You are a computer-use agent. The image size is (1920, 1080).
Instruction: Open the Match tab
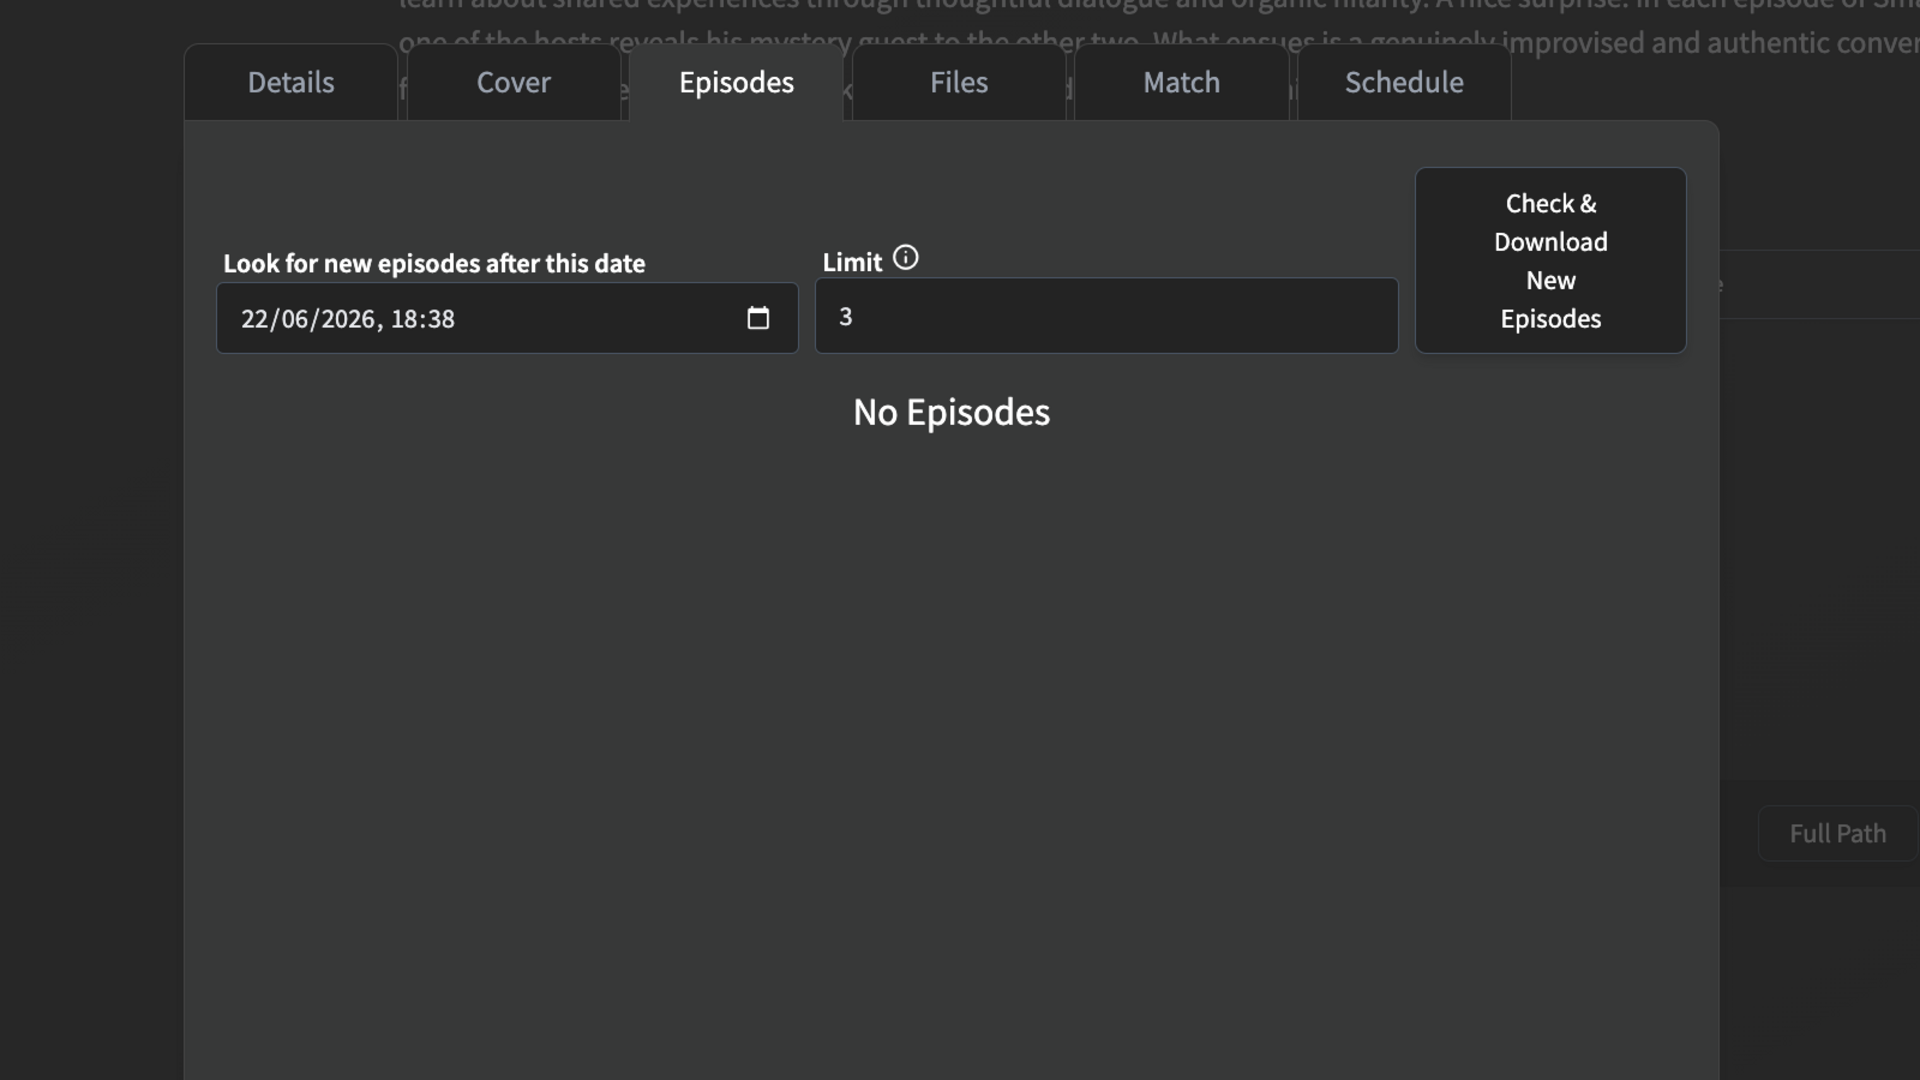click(x=1181, y=82)
